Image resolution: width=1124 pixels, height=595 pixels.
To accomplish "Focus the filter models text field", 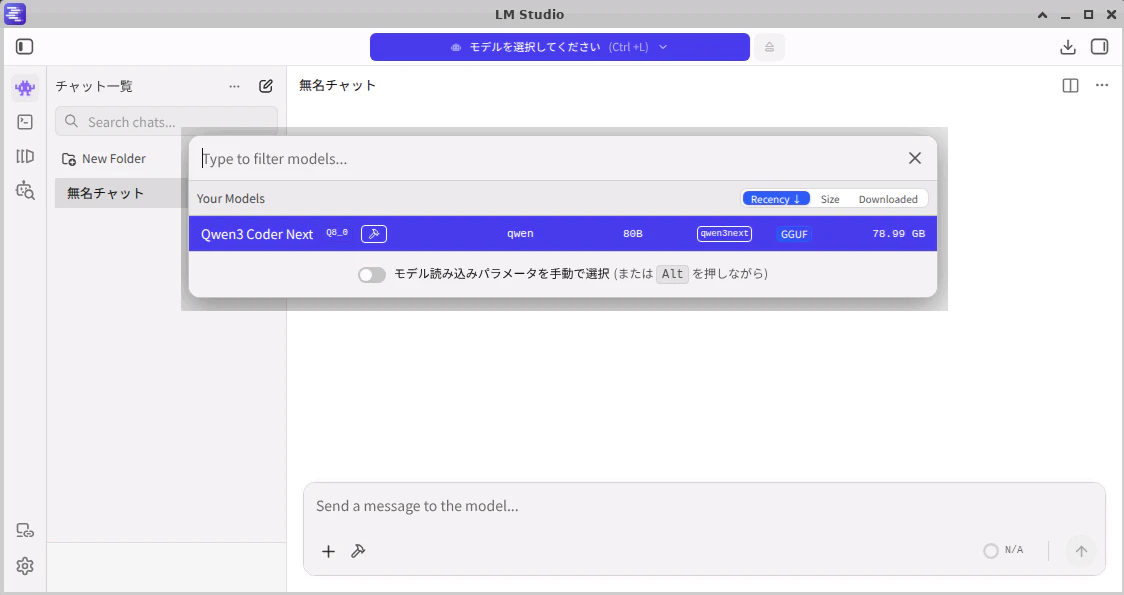I will [x=545, y=158].
